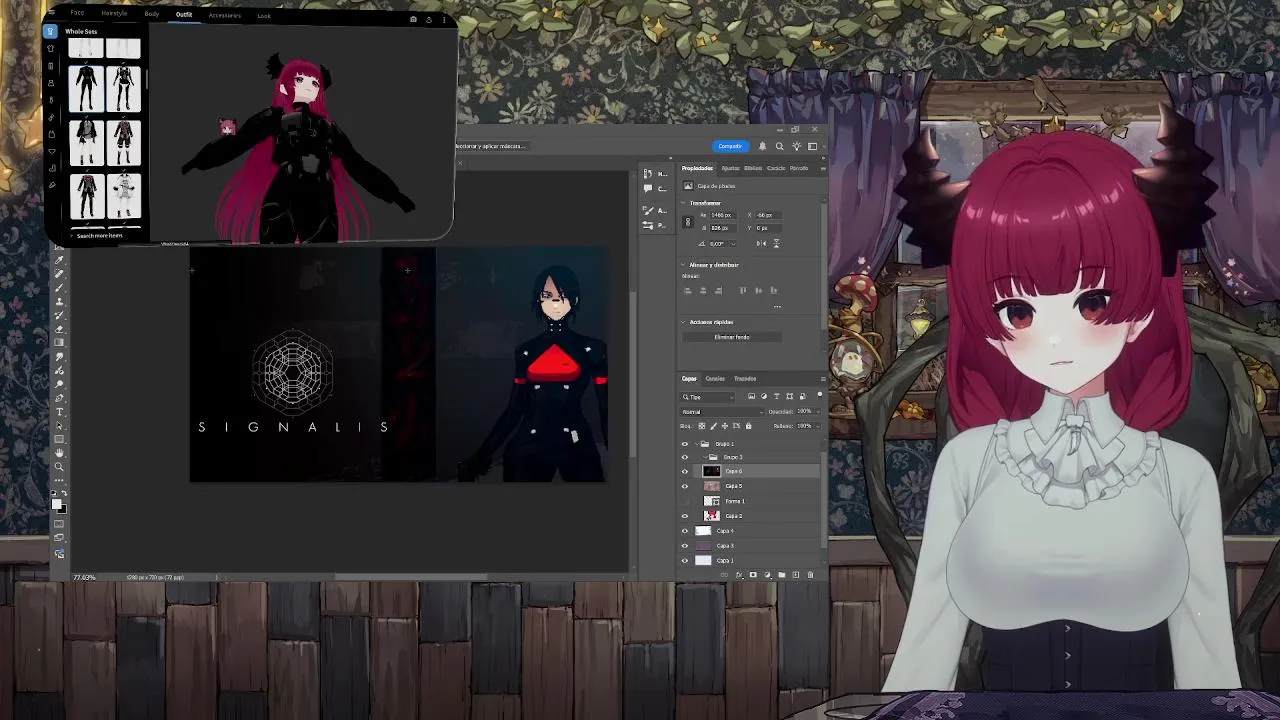Viewport: 1280px width, 720px height.
Task: Select the Text tool in the Photoshop toolbar
Action: click(60, 411)
